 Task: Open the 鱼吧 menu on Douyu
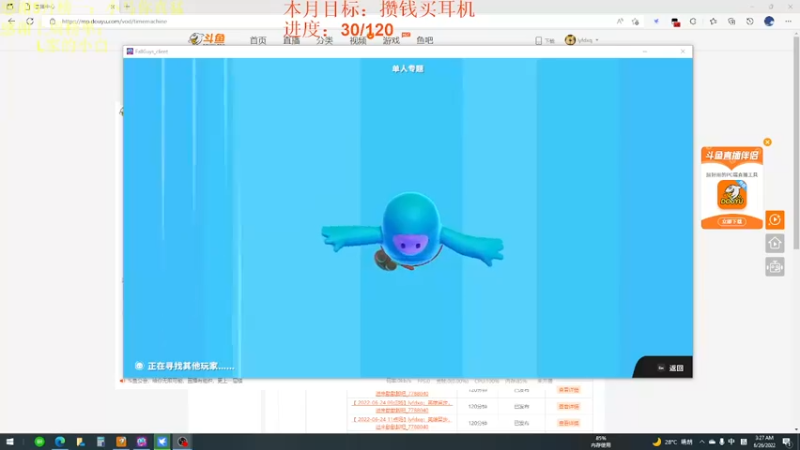tap(424, 40)
